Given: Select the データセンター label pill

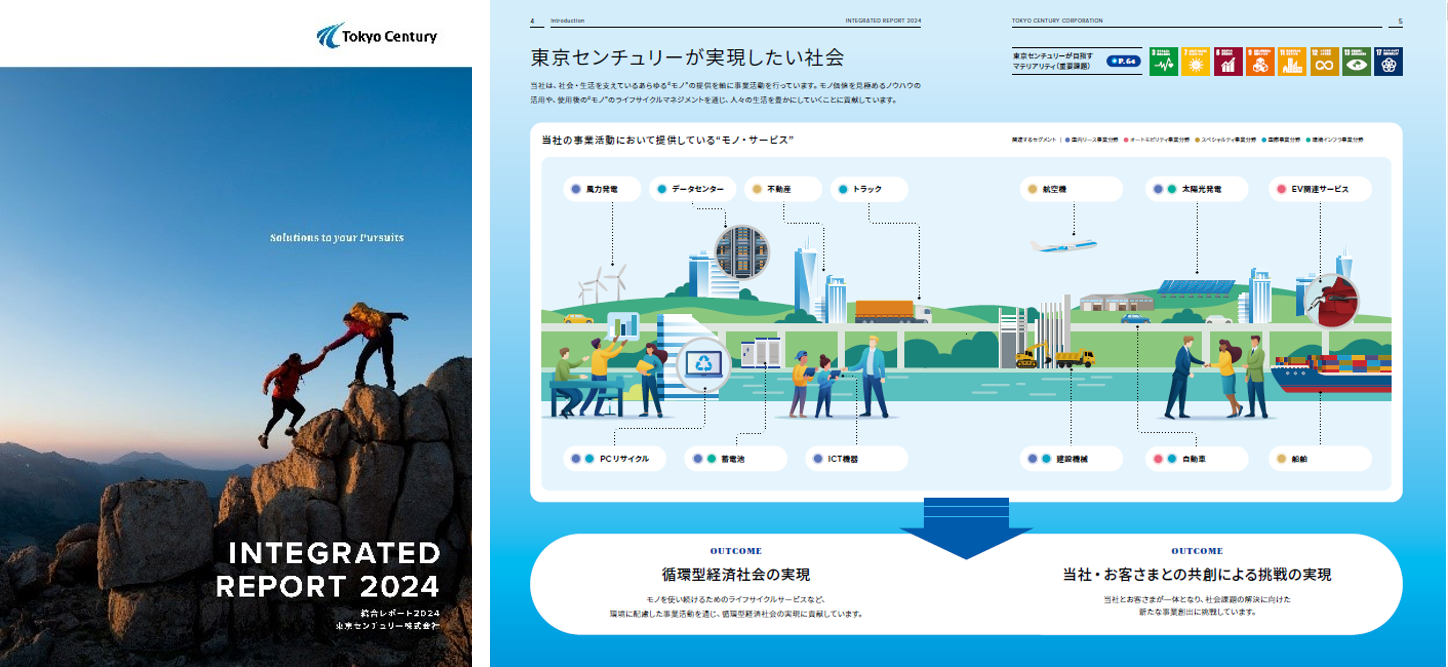Looking at the screenshot, I should pyautogui.click(x=691, y=188).
